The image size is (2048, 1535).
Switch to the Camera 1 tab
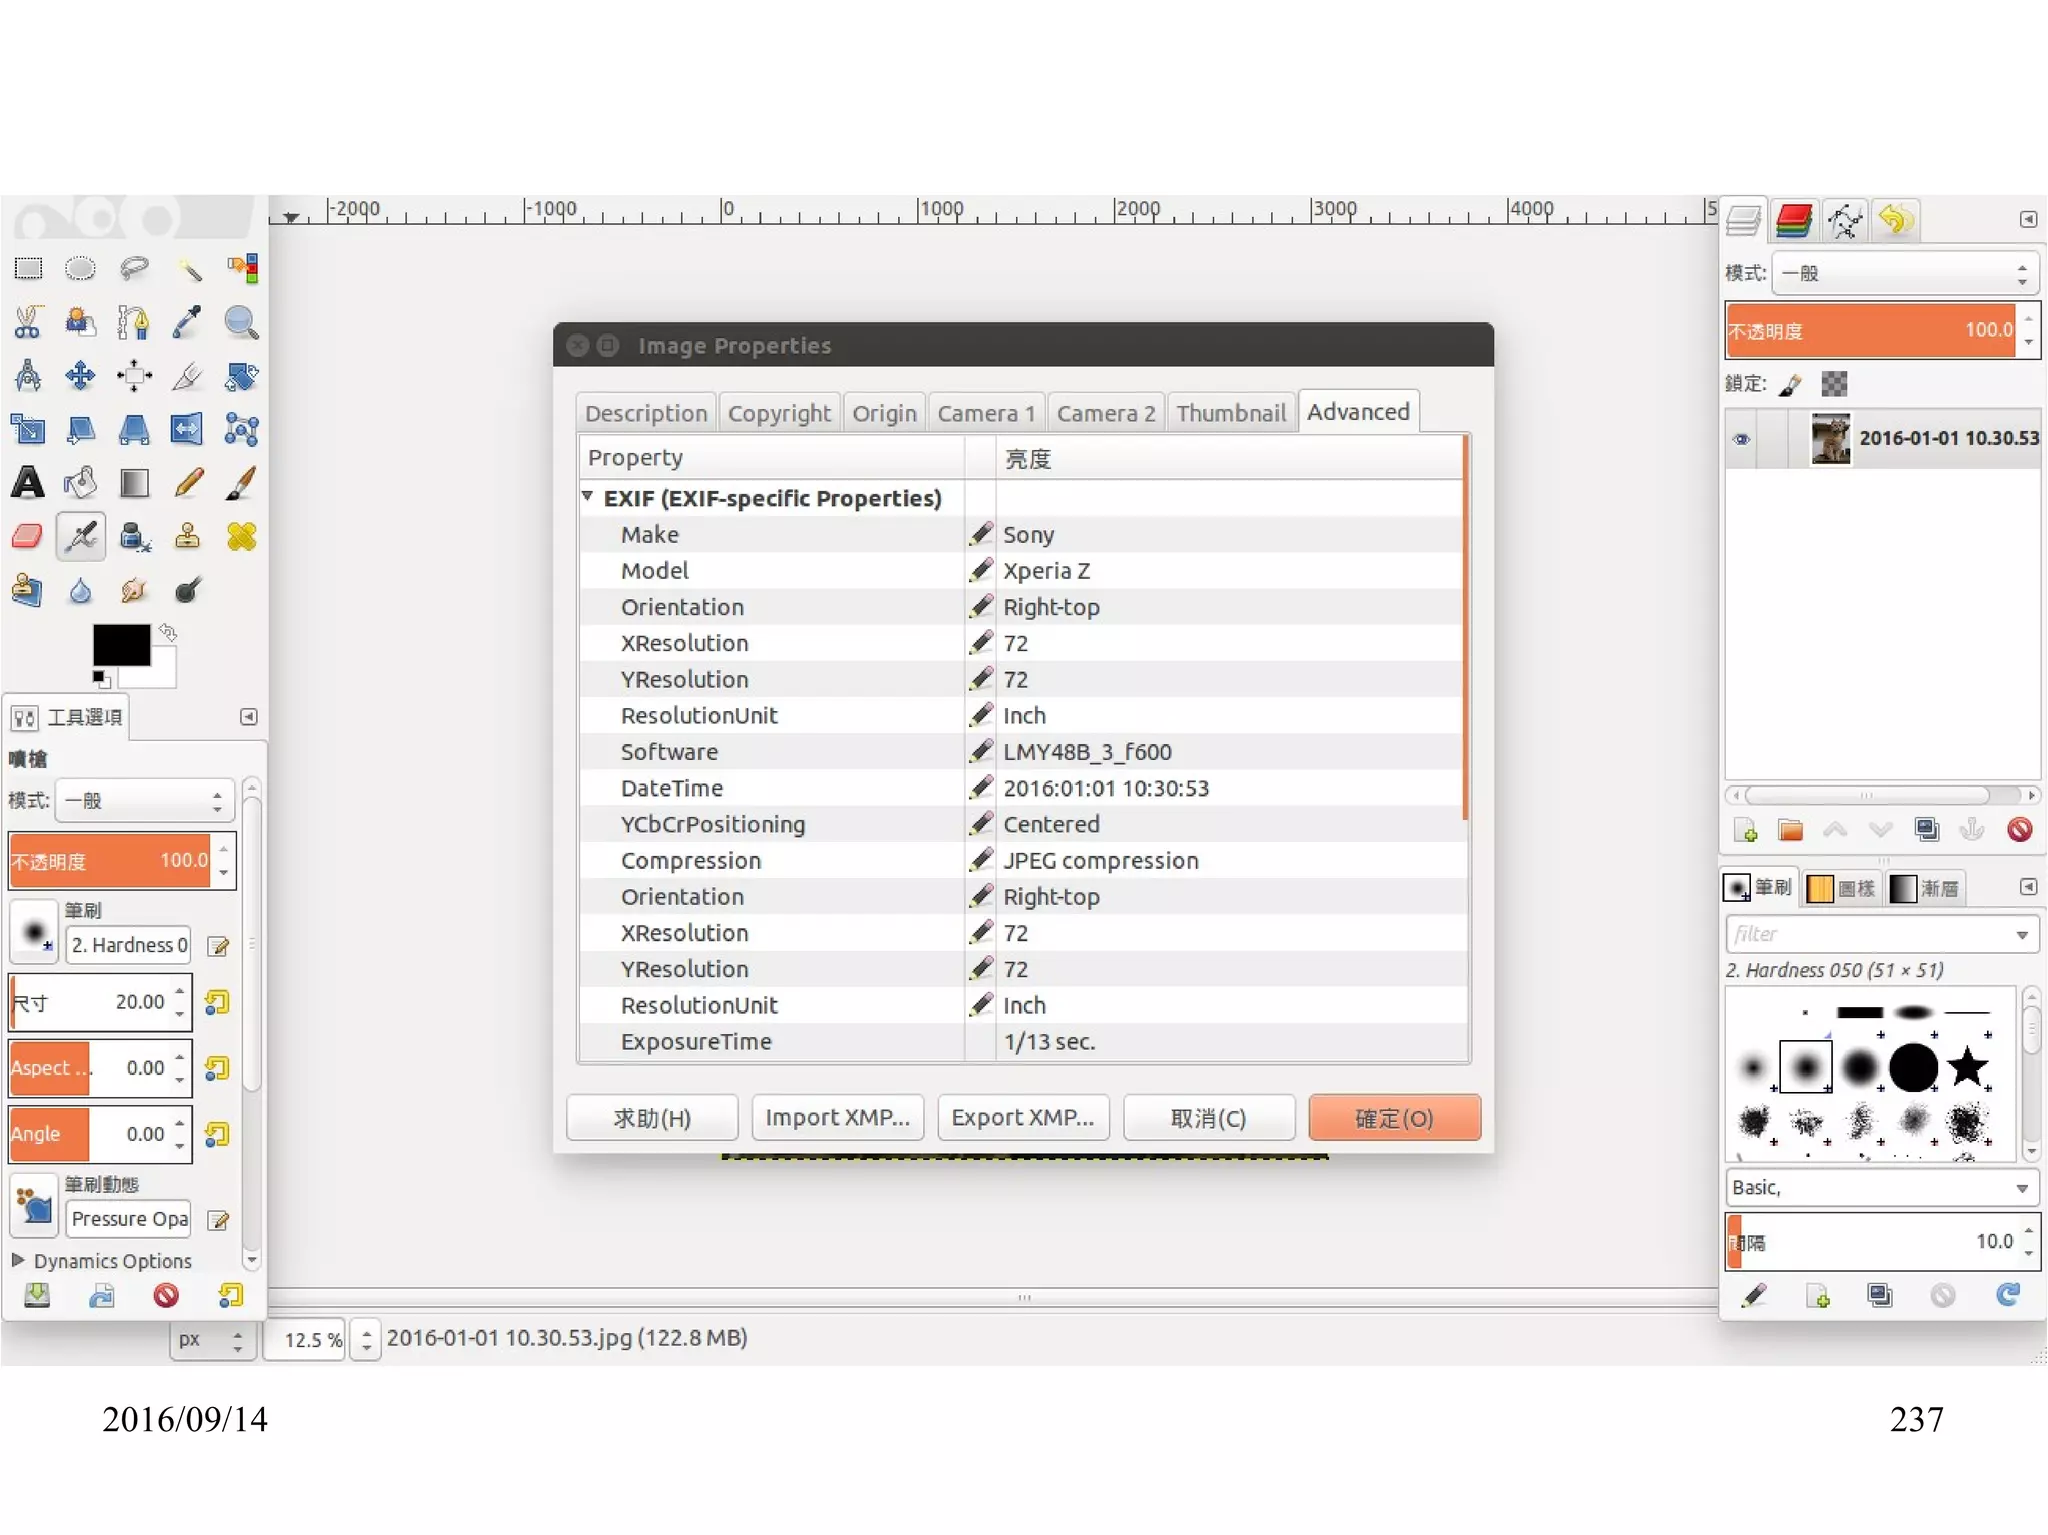[x=985, y=413]
